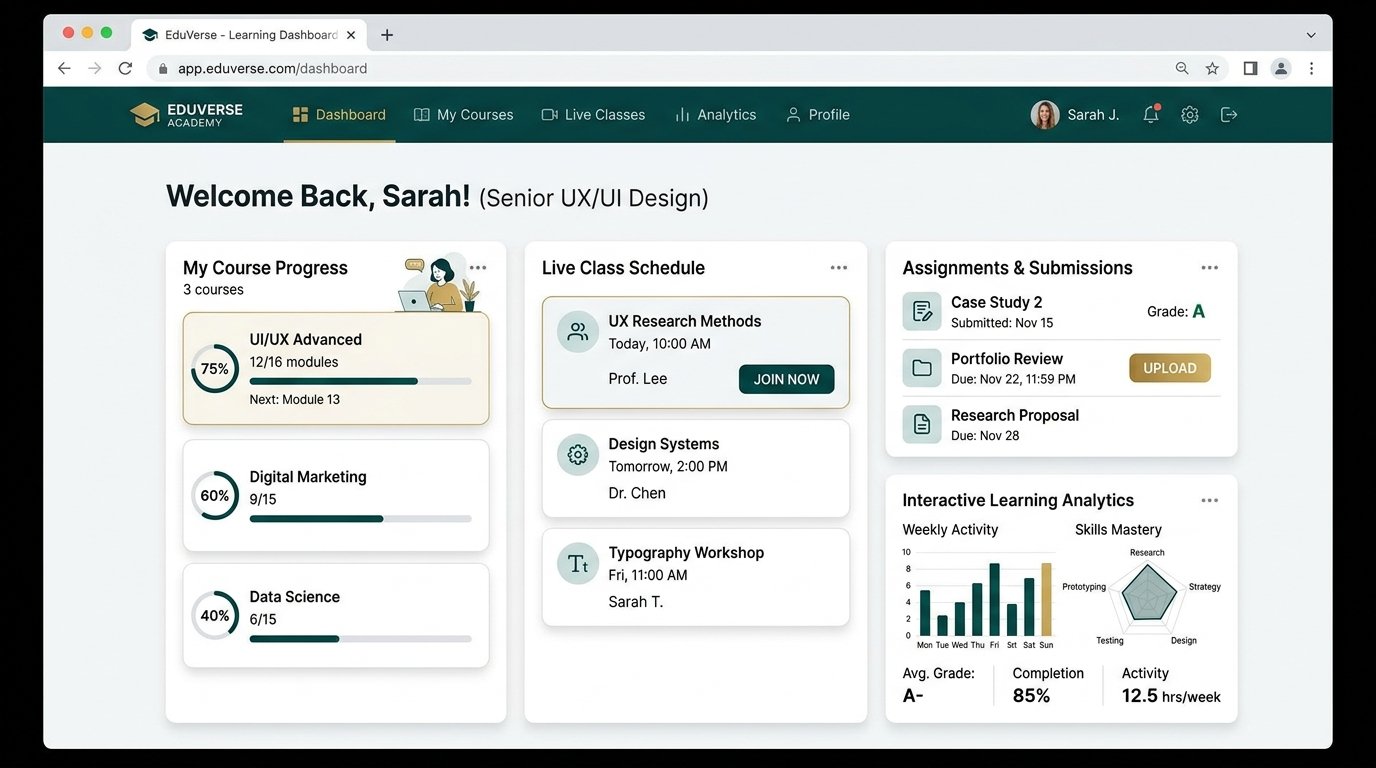Open Interactive Learning Analytics options menu
1376x768 pixels.
click(1210, 500)
